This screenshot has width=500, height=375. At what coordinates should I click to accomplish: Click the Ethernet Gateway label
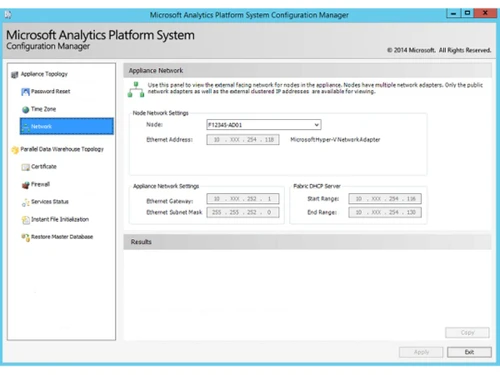[x=170, y=201]
